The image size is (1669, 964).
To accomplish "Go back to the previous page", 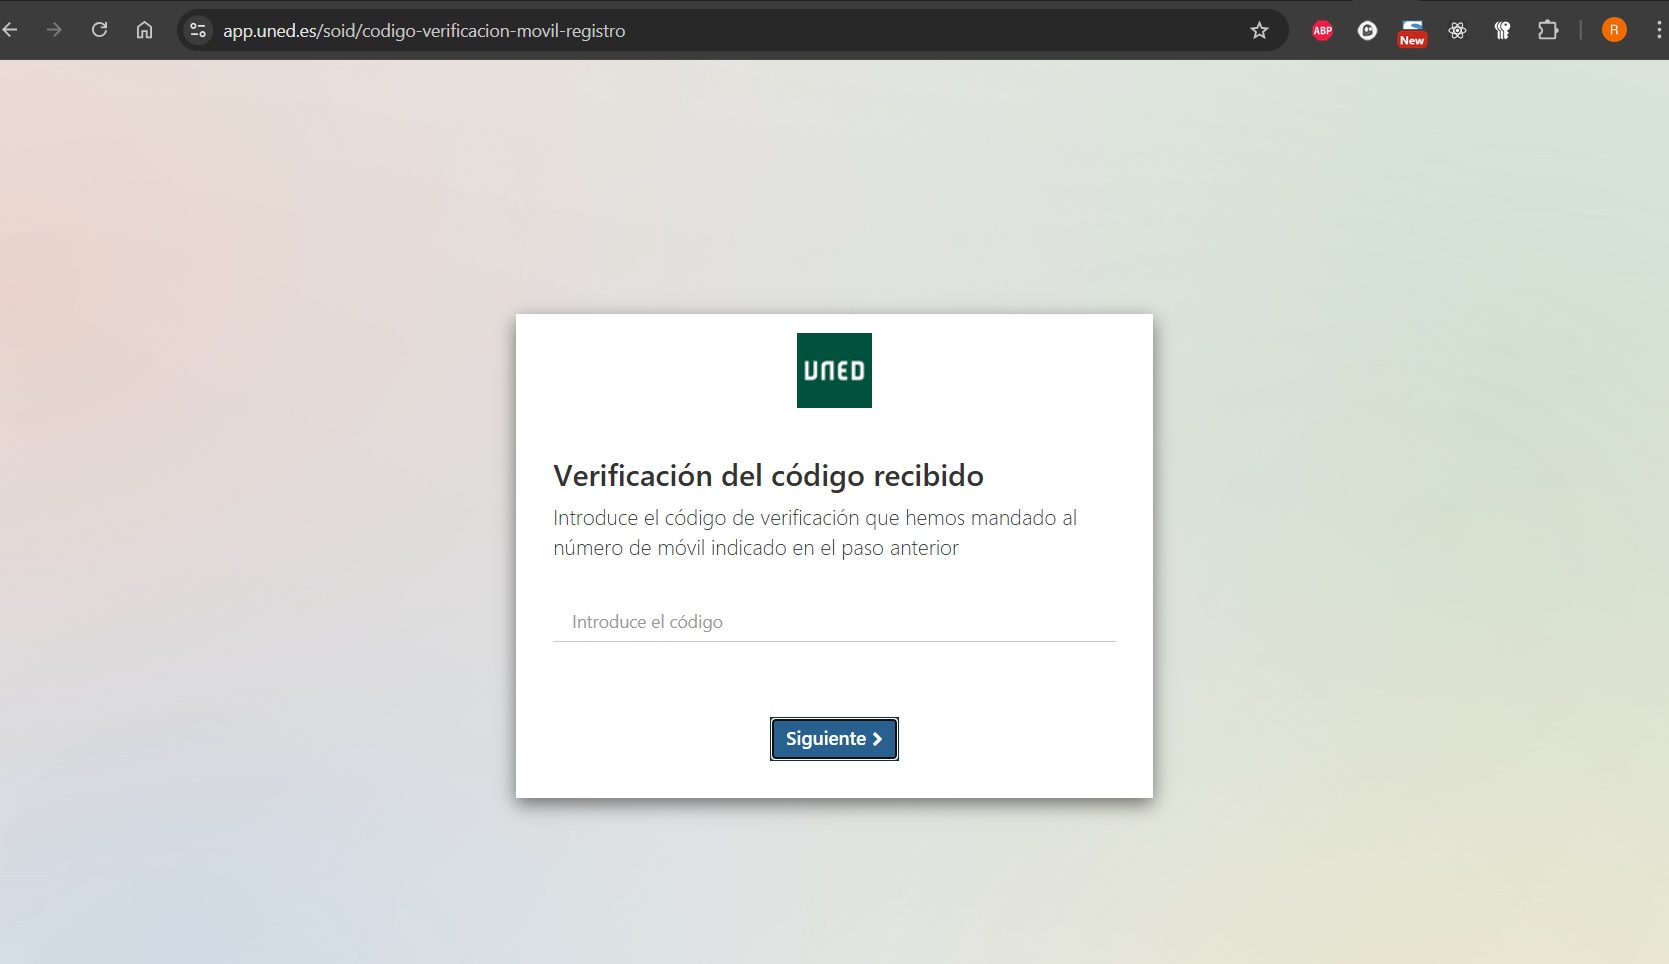I will coord(12,30).
